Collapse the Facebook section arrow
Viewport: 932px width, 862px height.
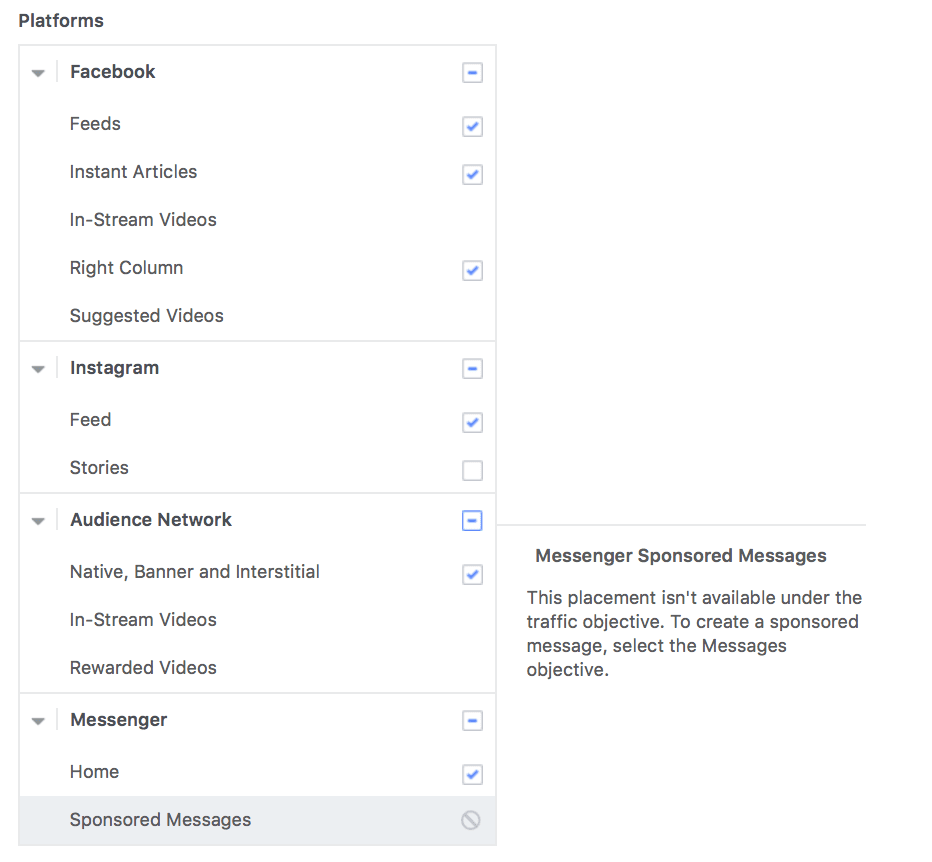(x=38, y=73)
